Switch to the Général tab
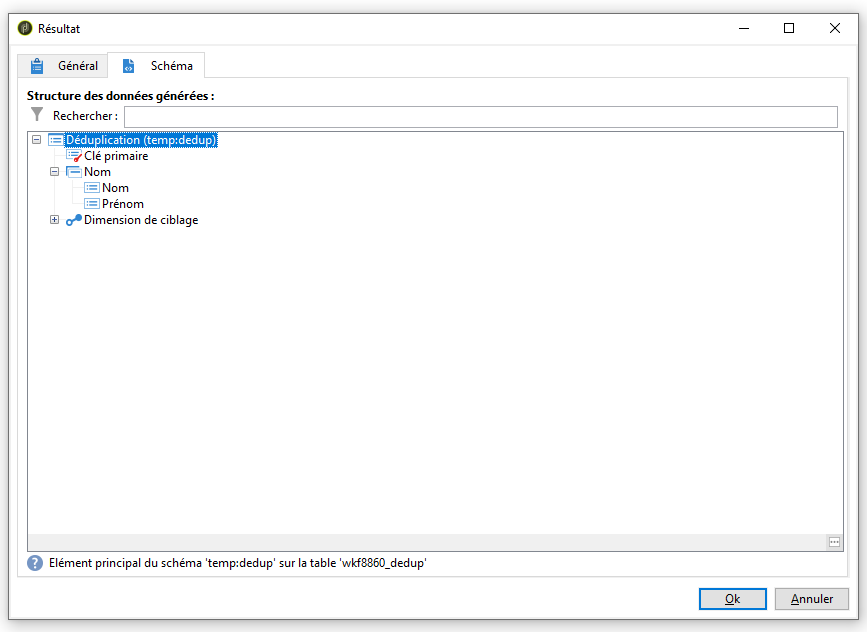The width and height of the screenshot is (867, 632). point(62,66)
